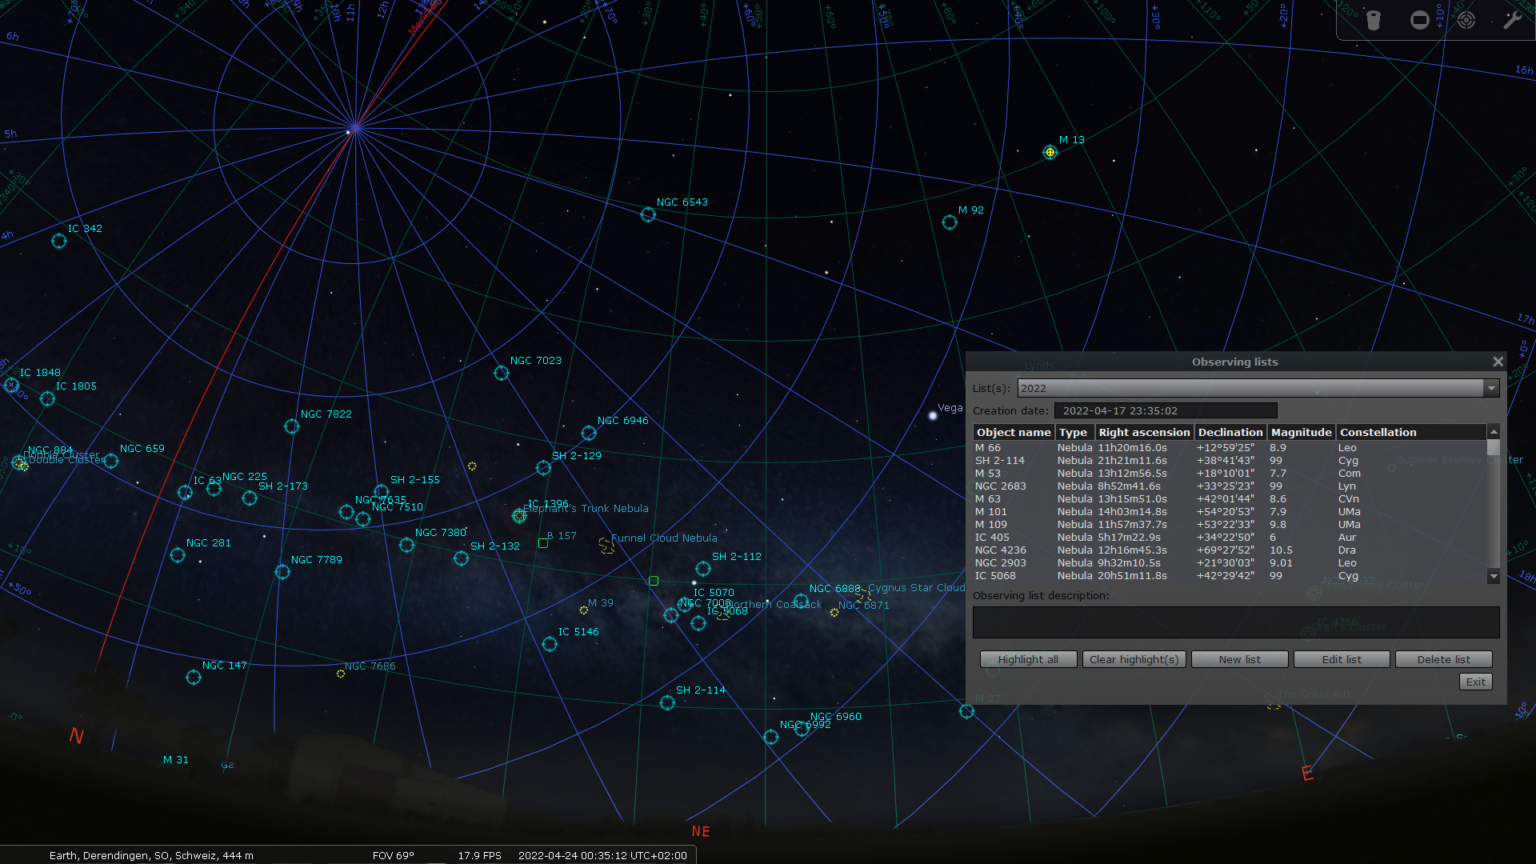Enable the Telrad finder circles
Image resolution: width=1536 pixels, height=864 pixels.
(x=1464, y=19)
